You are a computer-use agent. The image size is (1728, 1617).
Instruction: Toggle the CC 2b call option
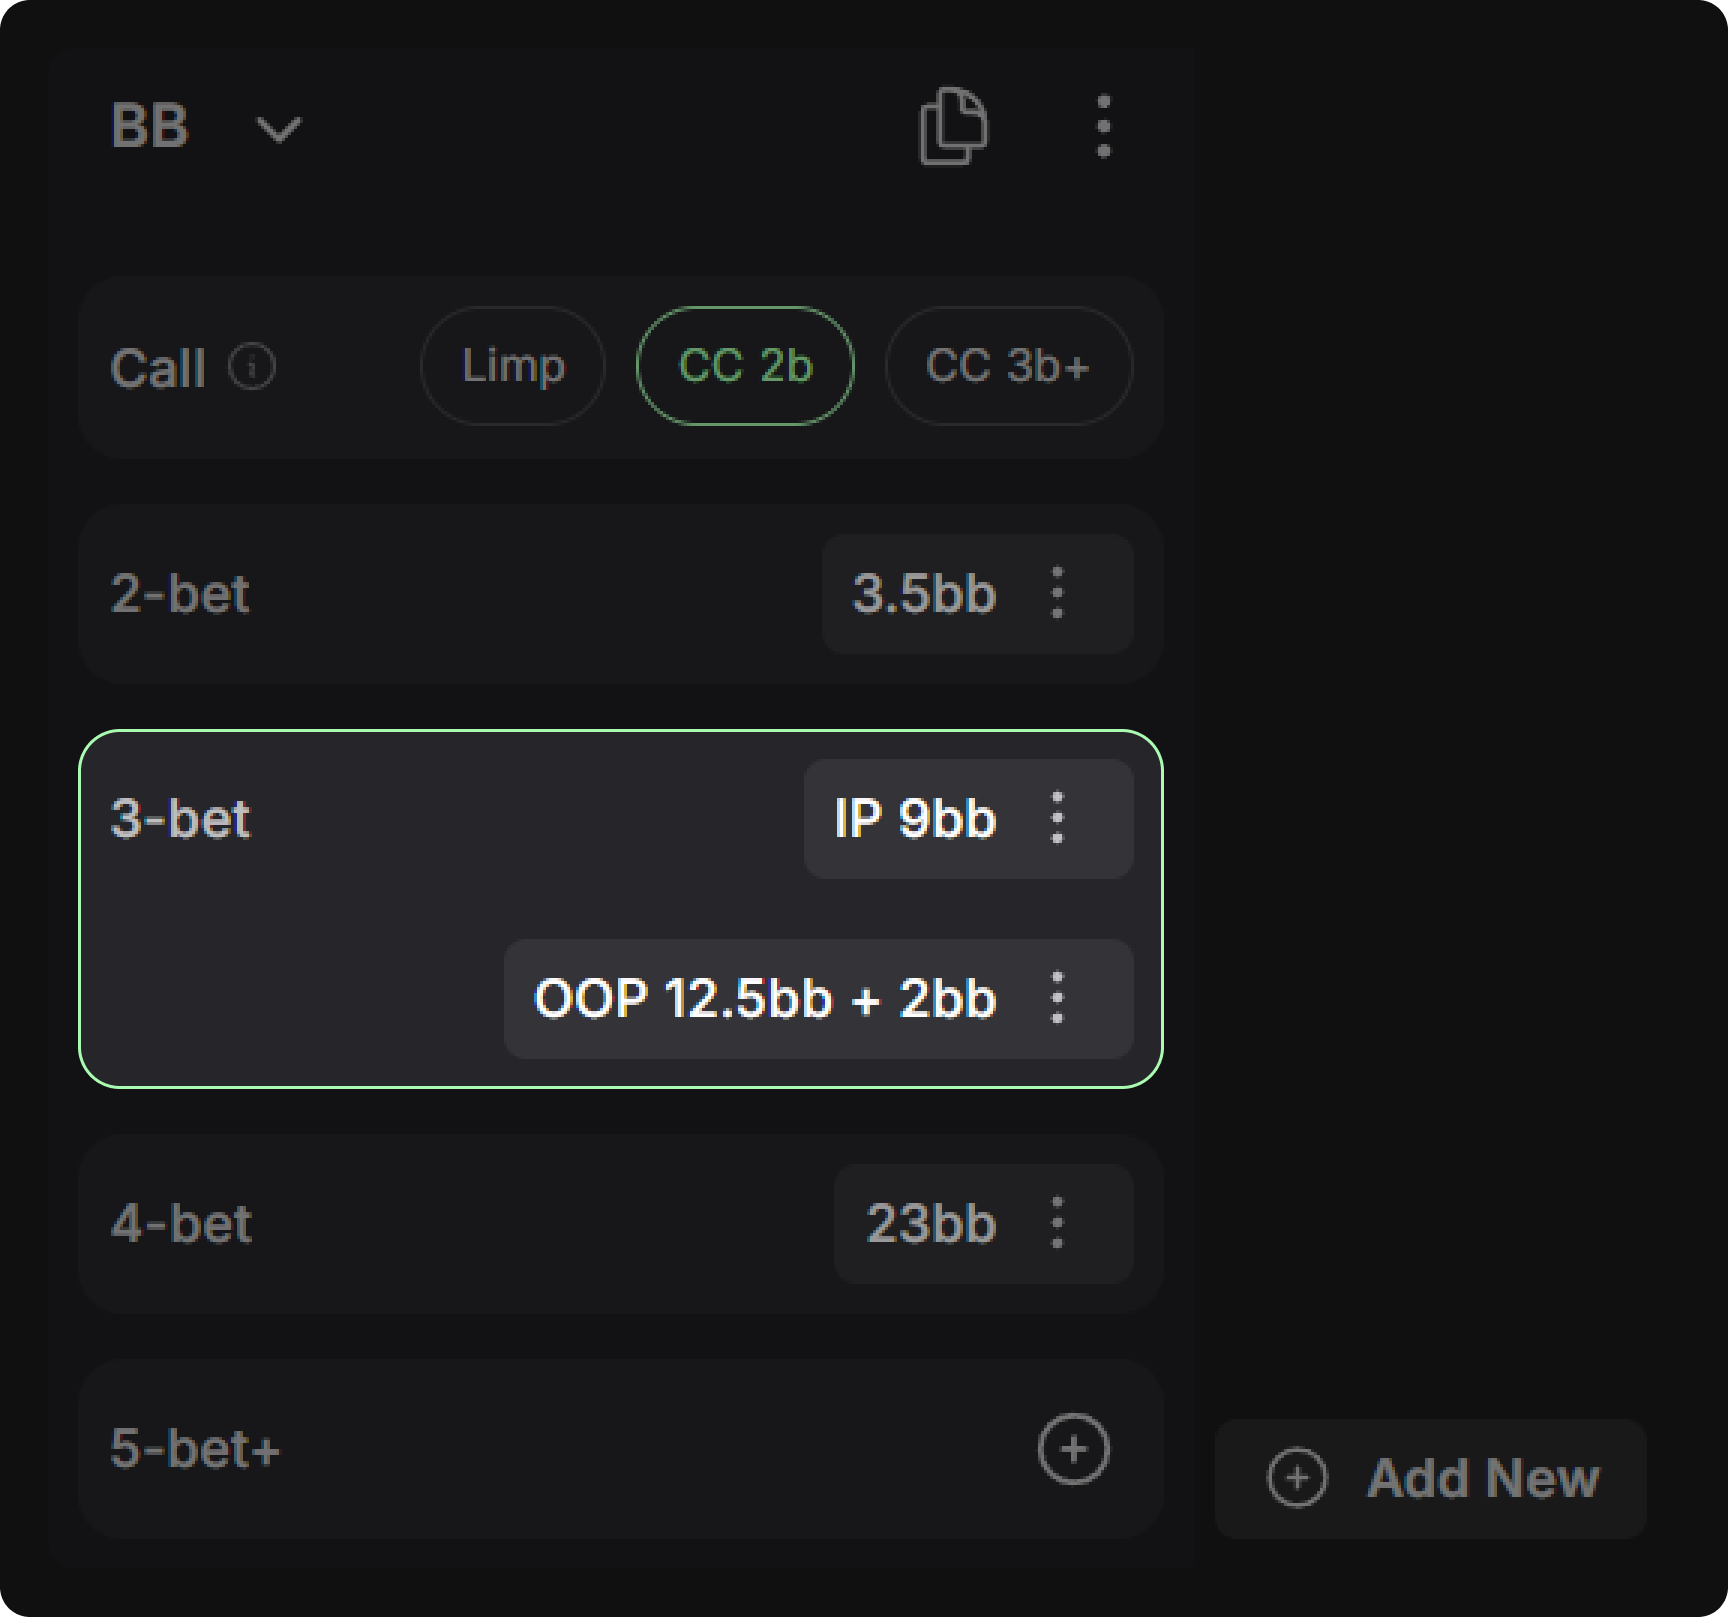[x=745, y=366]
